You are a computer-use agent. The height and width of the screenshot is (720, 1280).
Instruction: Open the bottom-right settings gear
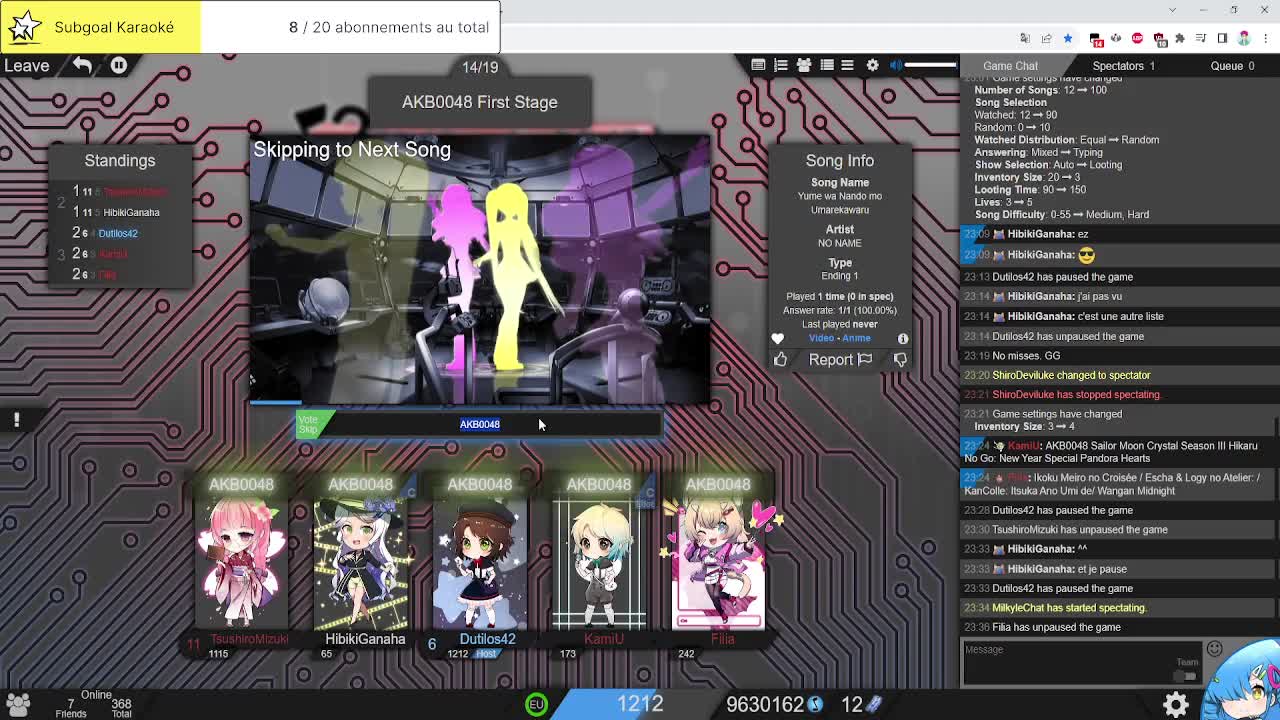(x=1175, y=704)
